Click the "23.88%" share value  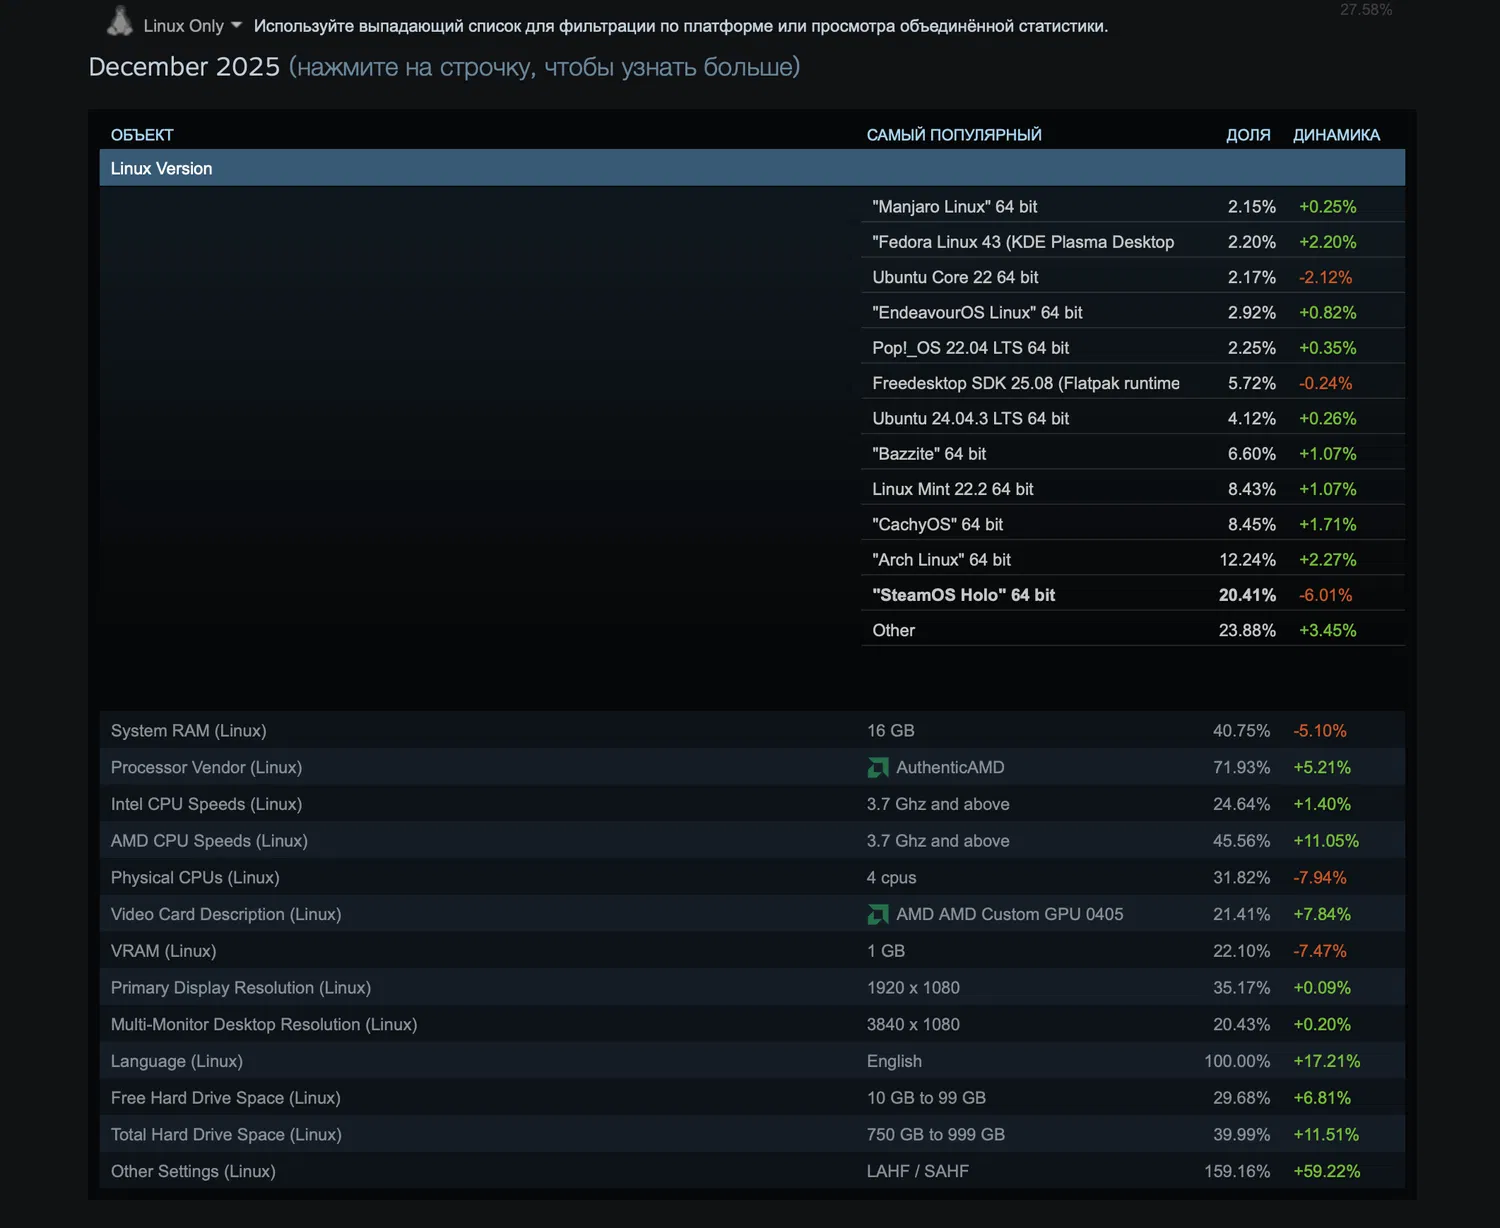point(1247,631)
